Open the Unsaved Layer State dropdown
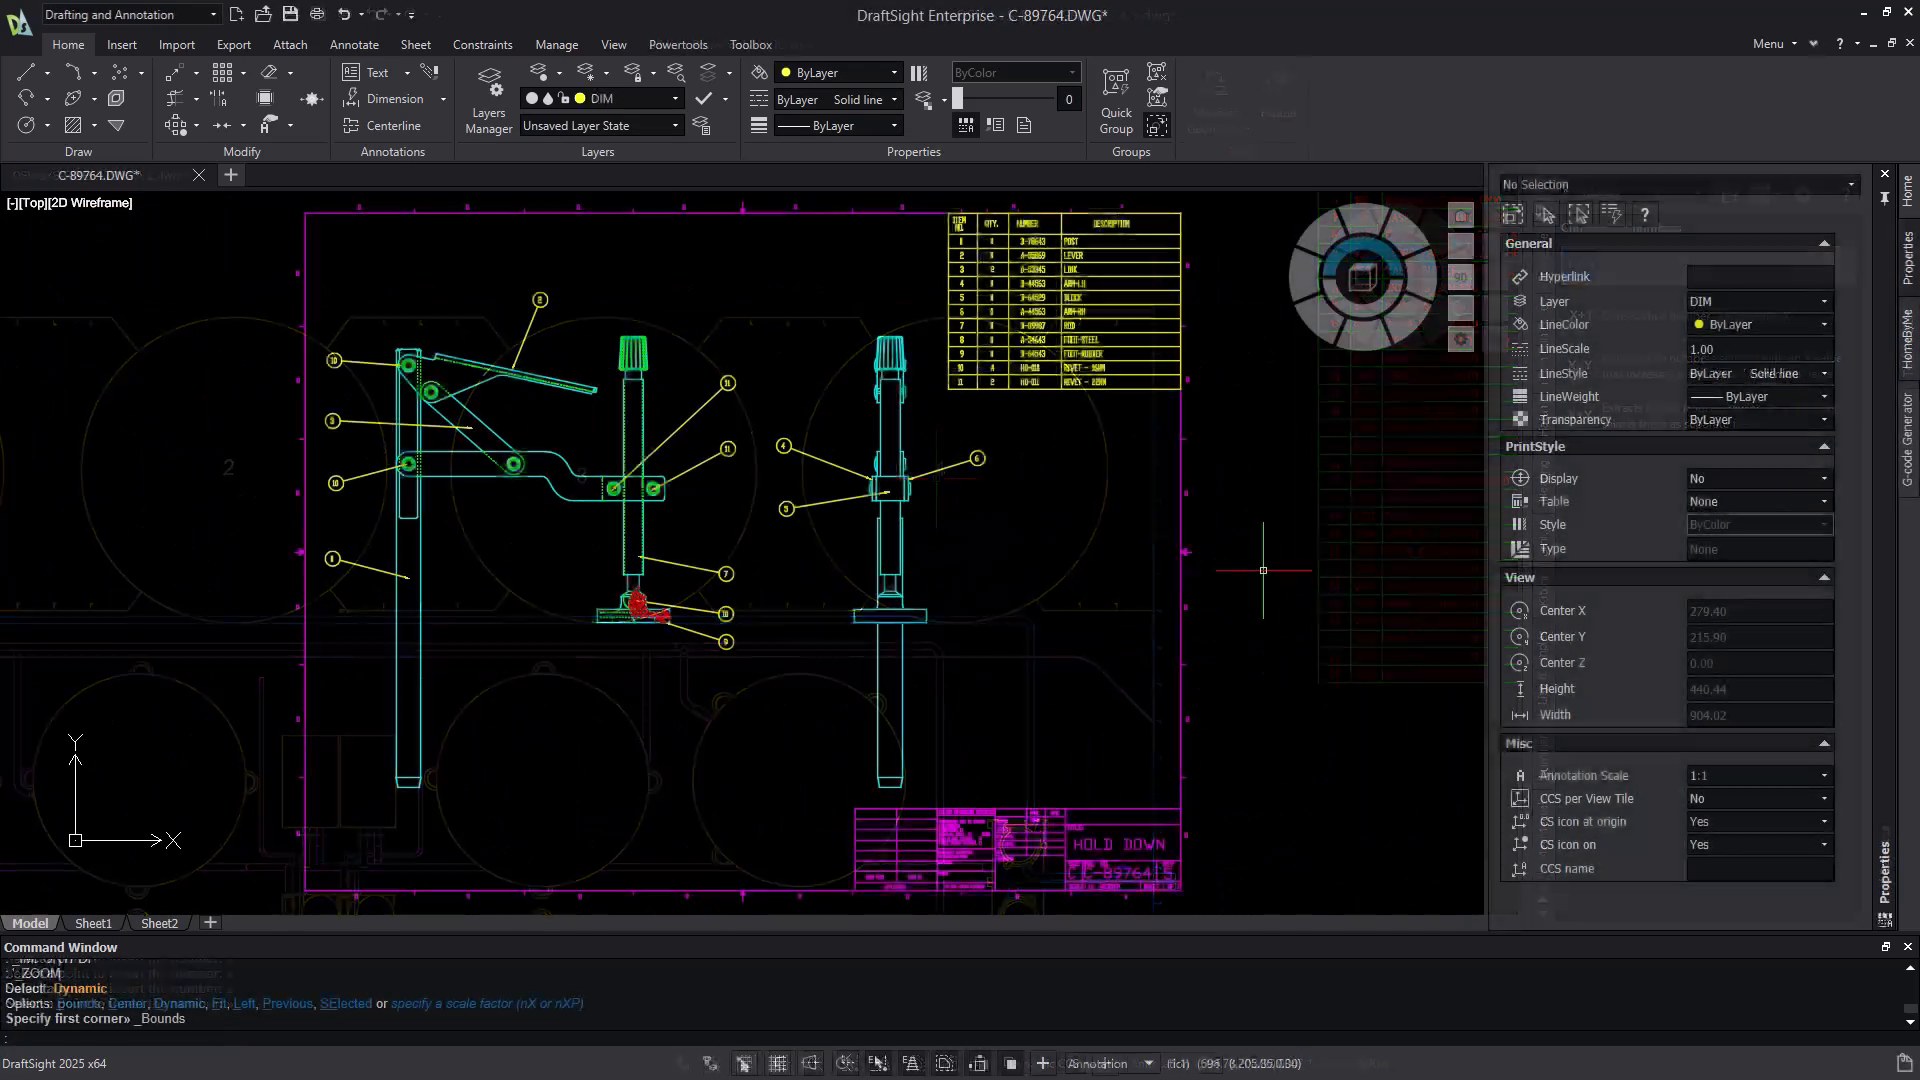 point(603,125)
